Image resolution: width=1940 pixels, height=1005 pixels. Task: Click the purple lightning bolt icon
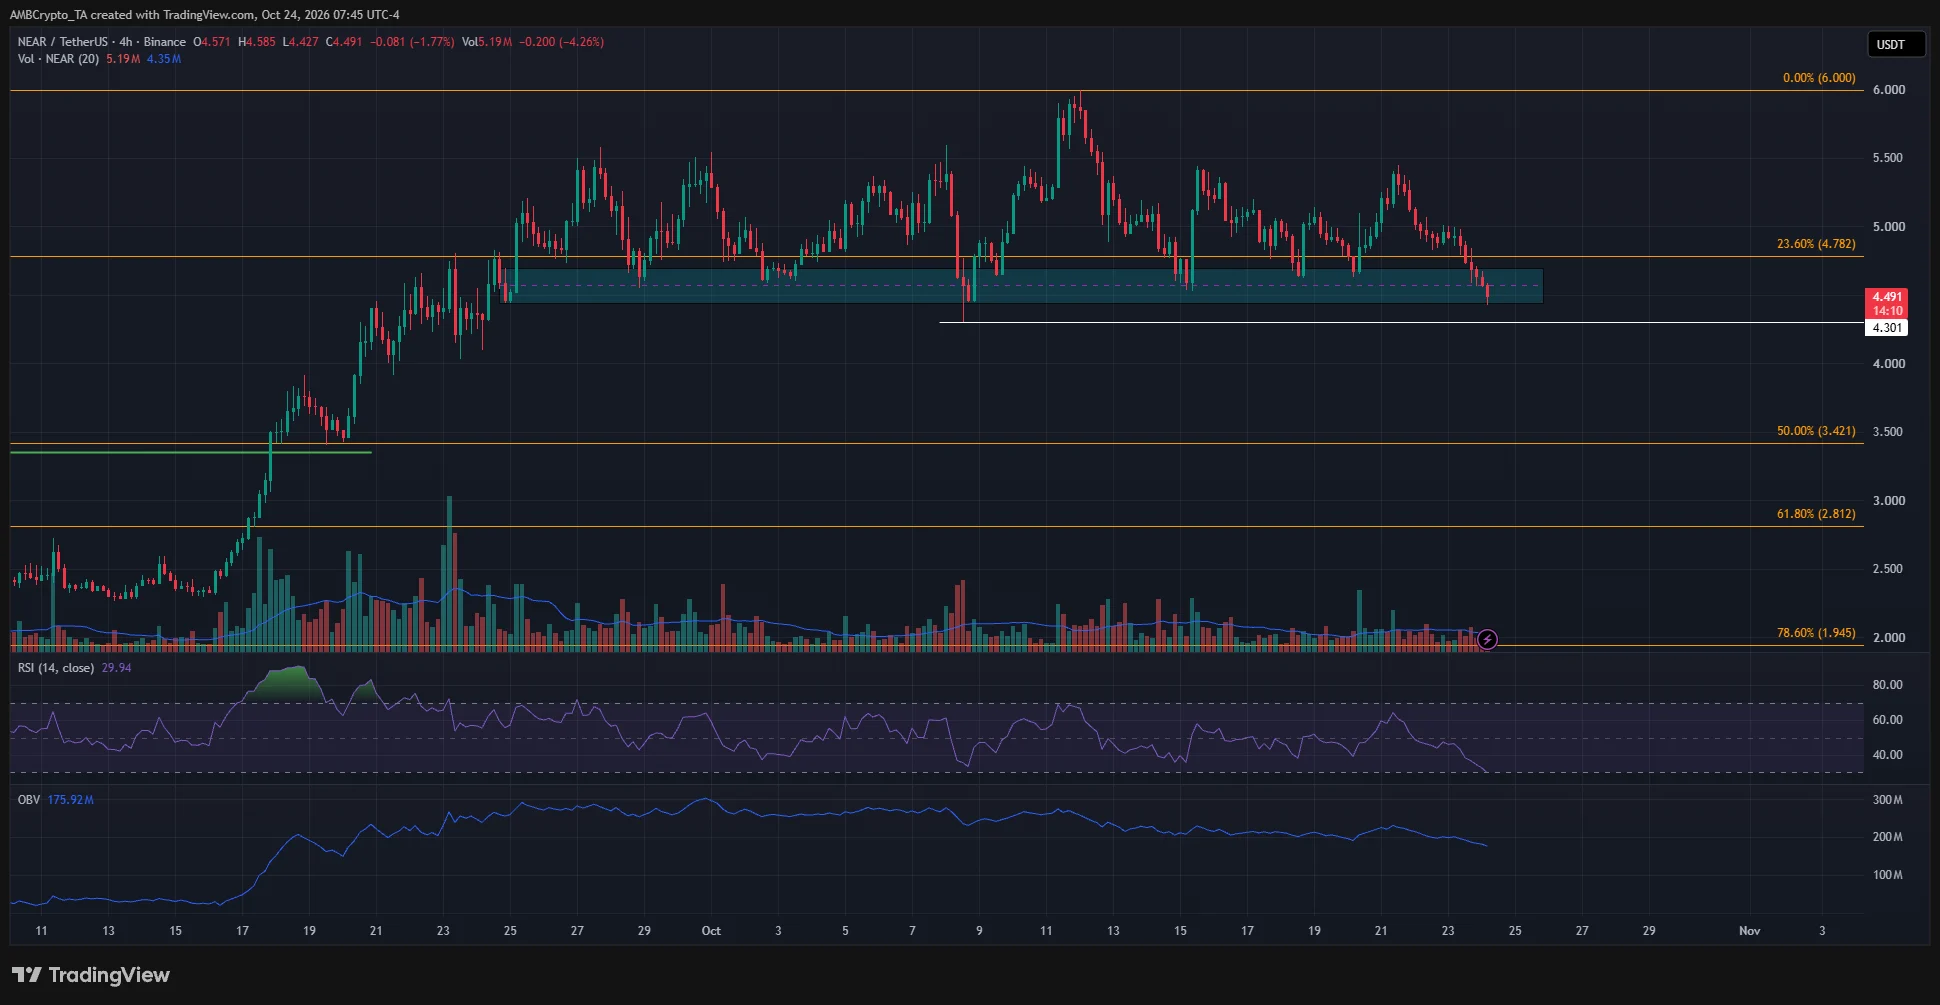(1487, 639)
